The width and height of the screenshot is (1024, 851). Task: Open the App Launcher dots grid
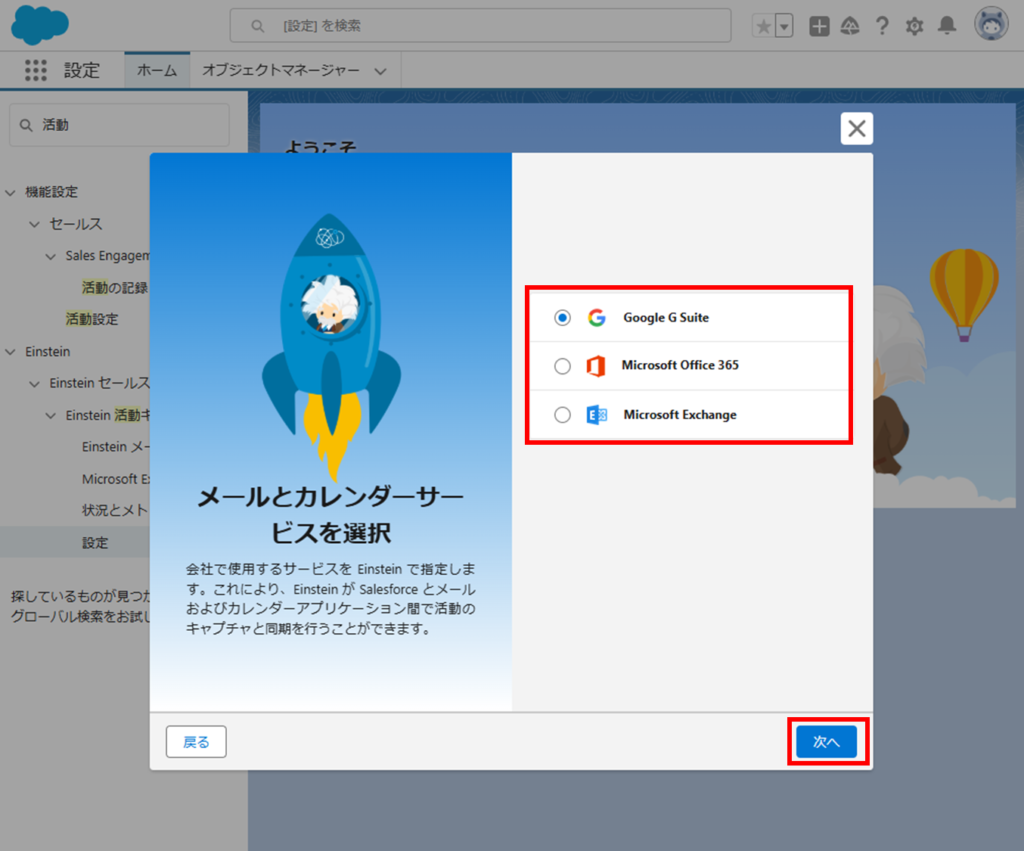click(35, 70)
